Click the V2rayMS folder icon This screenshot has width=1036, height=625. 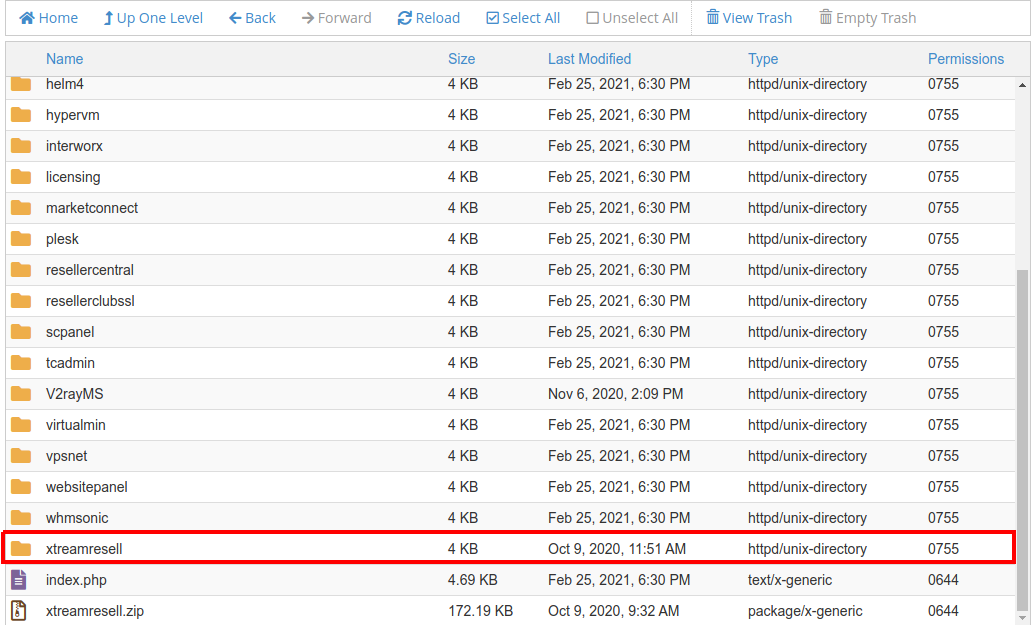pyautogui.click(x=21, y=393)
